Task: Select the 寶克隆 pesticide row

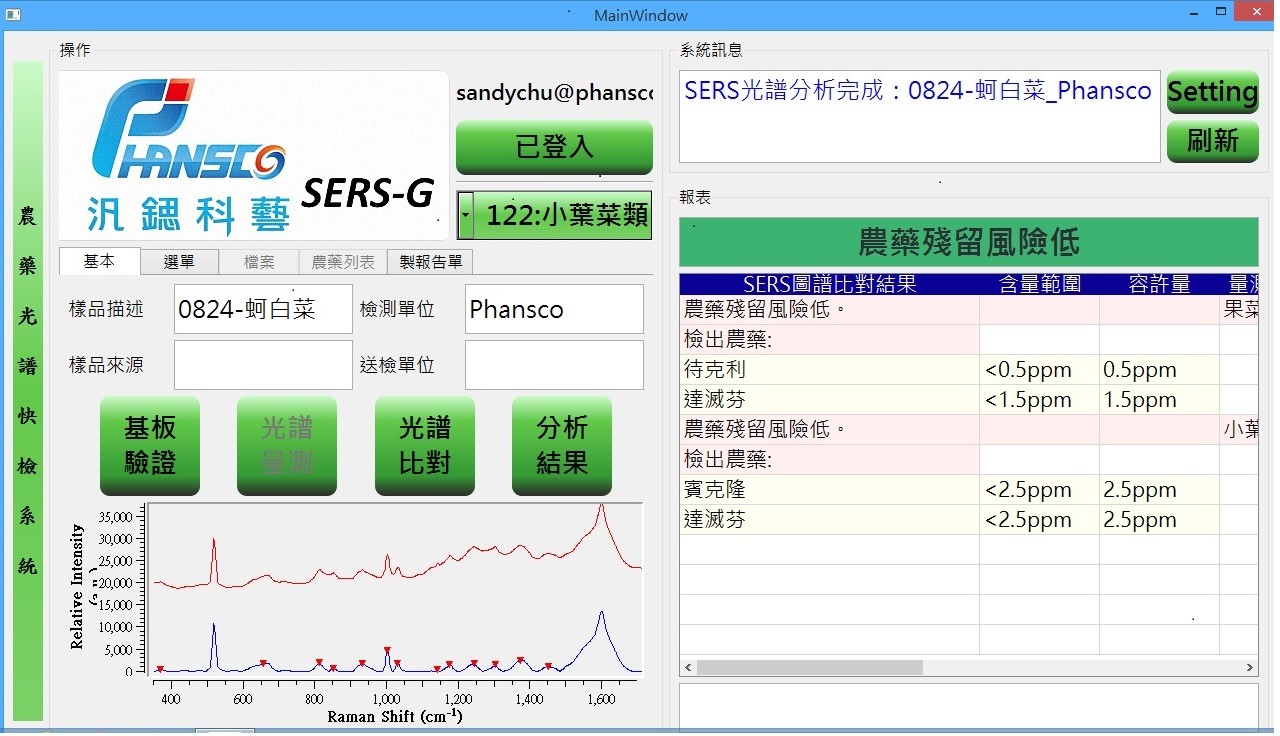Action: (x=828, y=490)
